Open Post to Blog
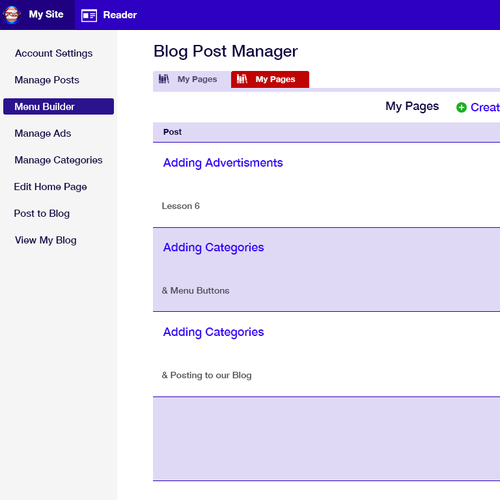This screenshot has width=500, height=500. (x=42, y=213)
